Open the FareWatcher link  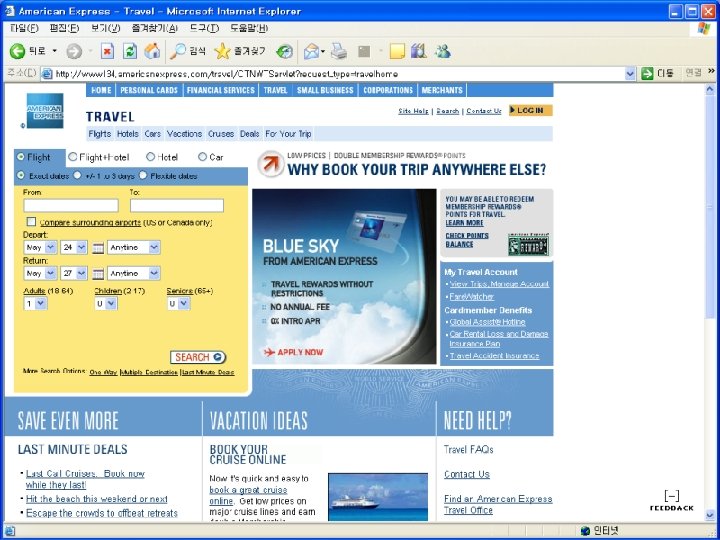point(471,297)
